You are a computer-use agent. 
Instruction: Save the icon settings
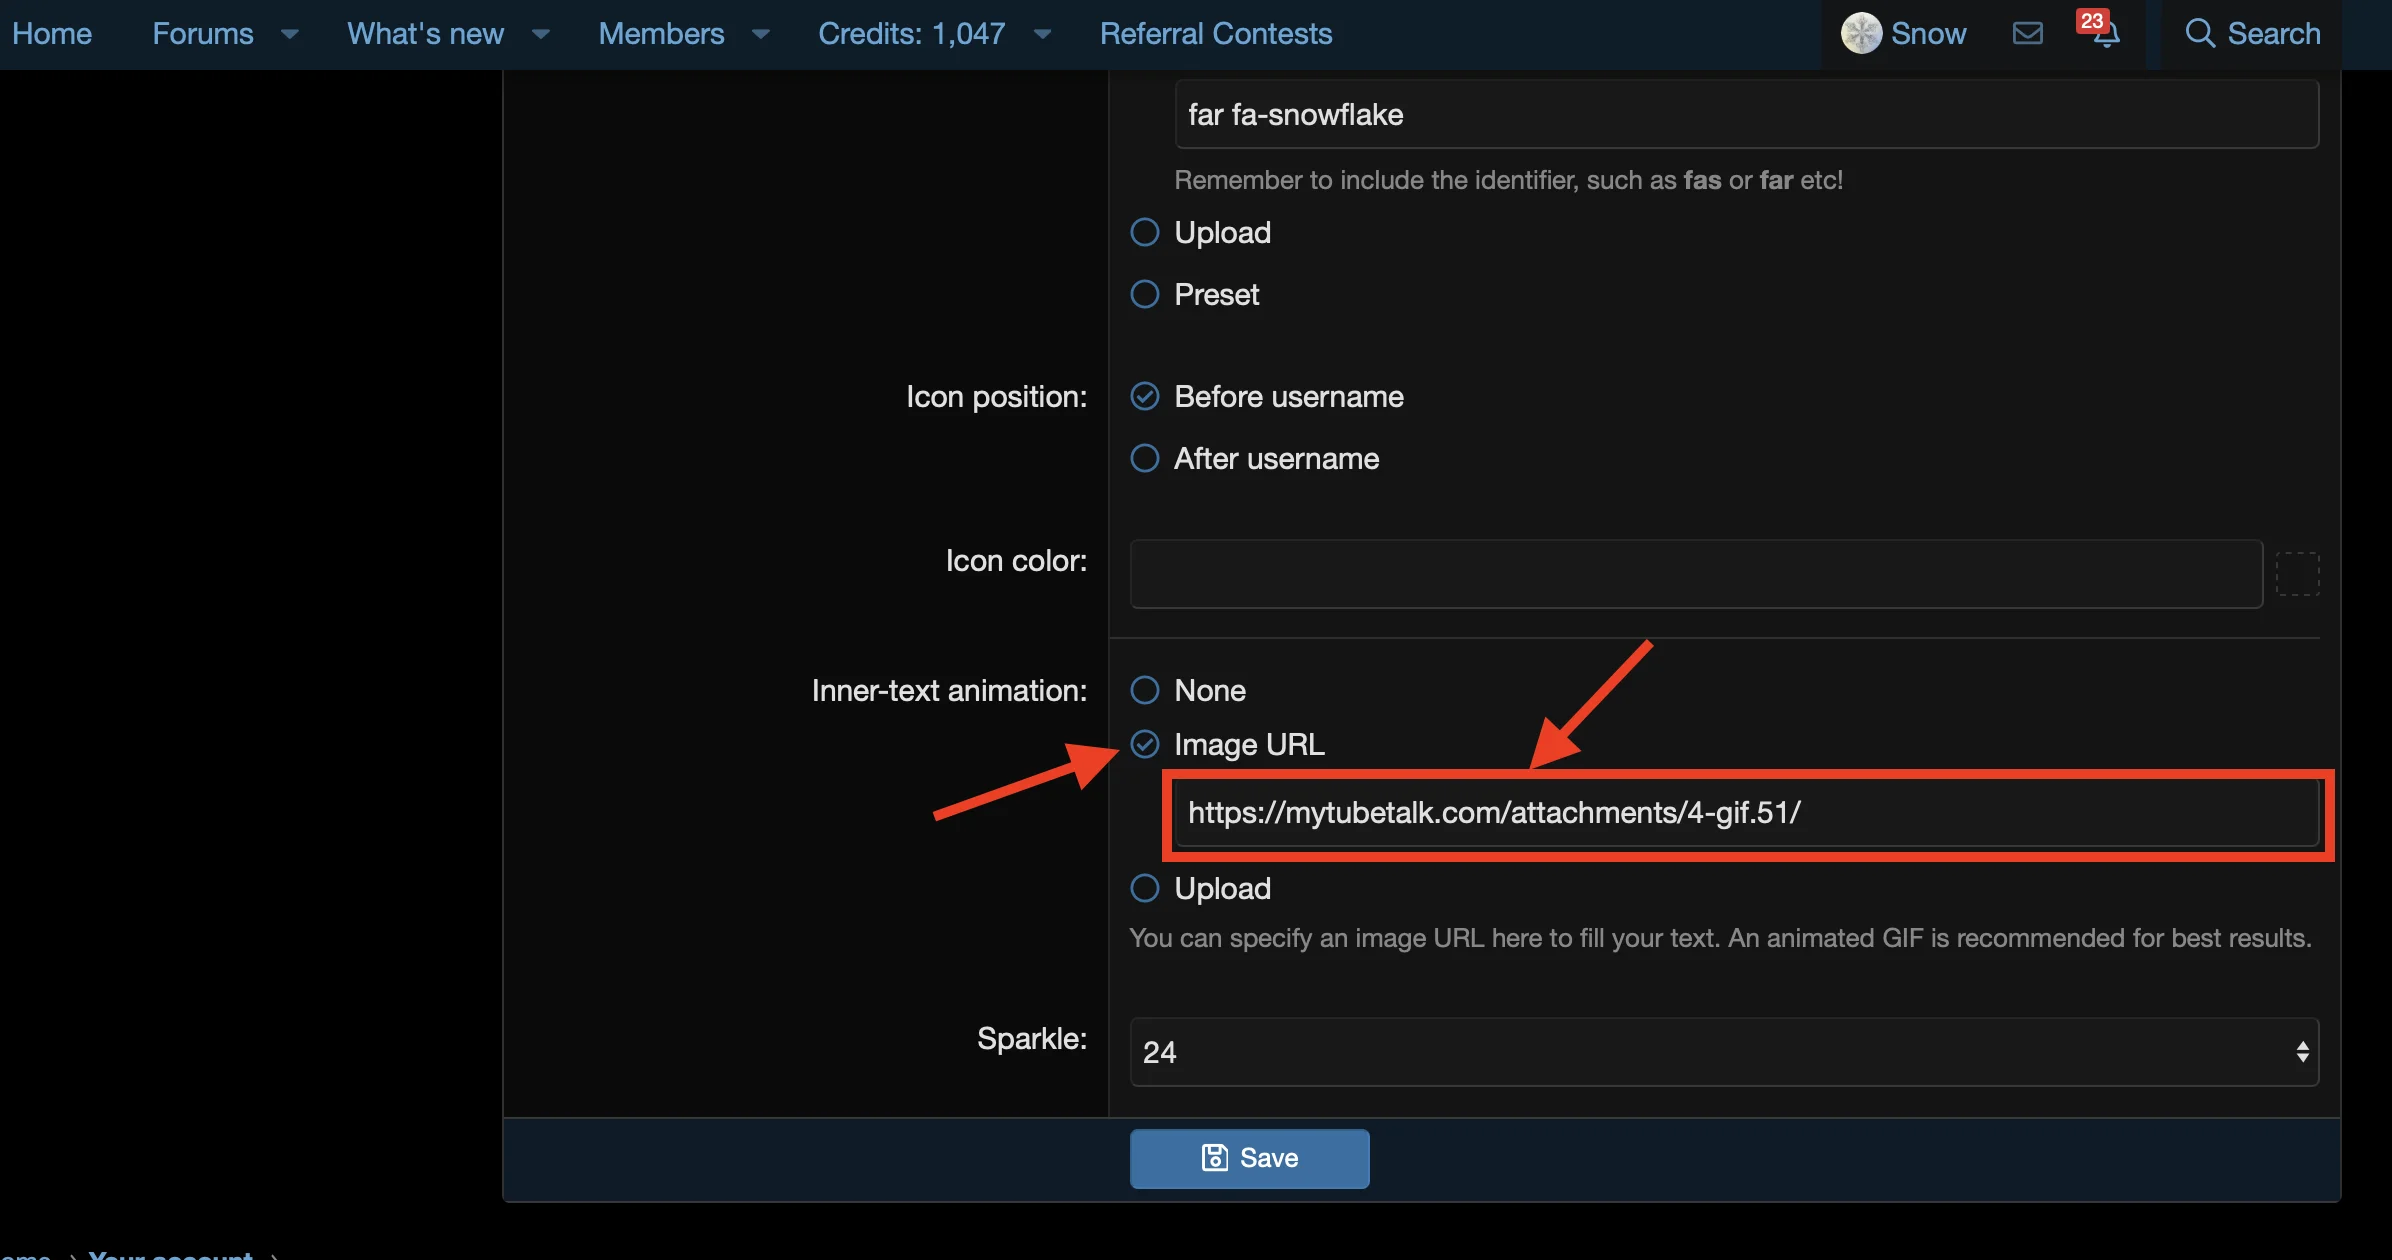pyautogui.click(x=1248, y=1157)
